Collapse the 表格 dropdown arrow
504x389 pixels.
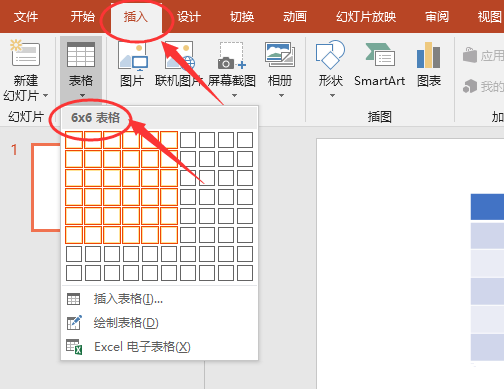[x=82, y=96]
